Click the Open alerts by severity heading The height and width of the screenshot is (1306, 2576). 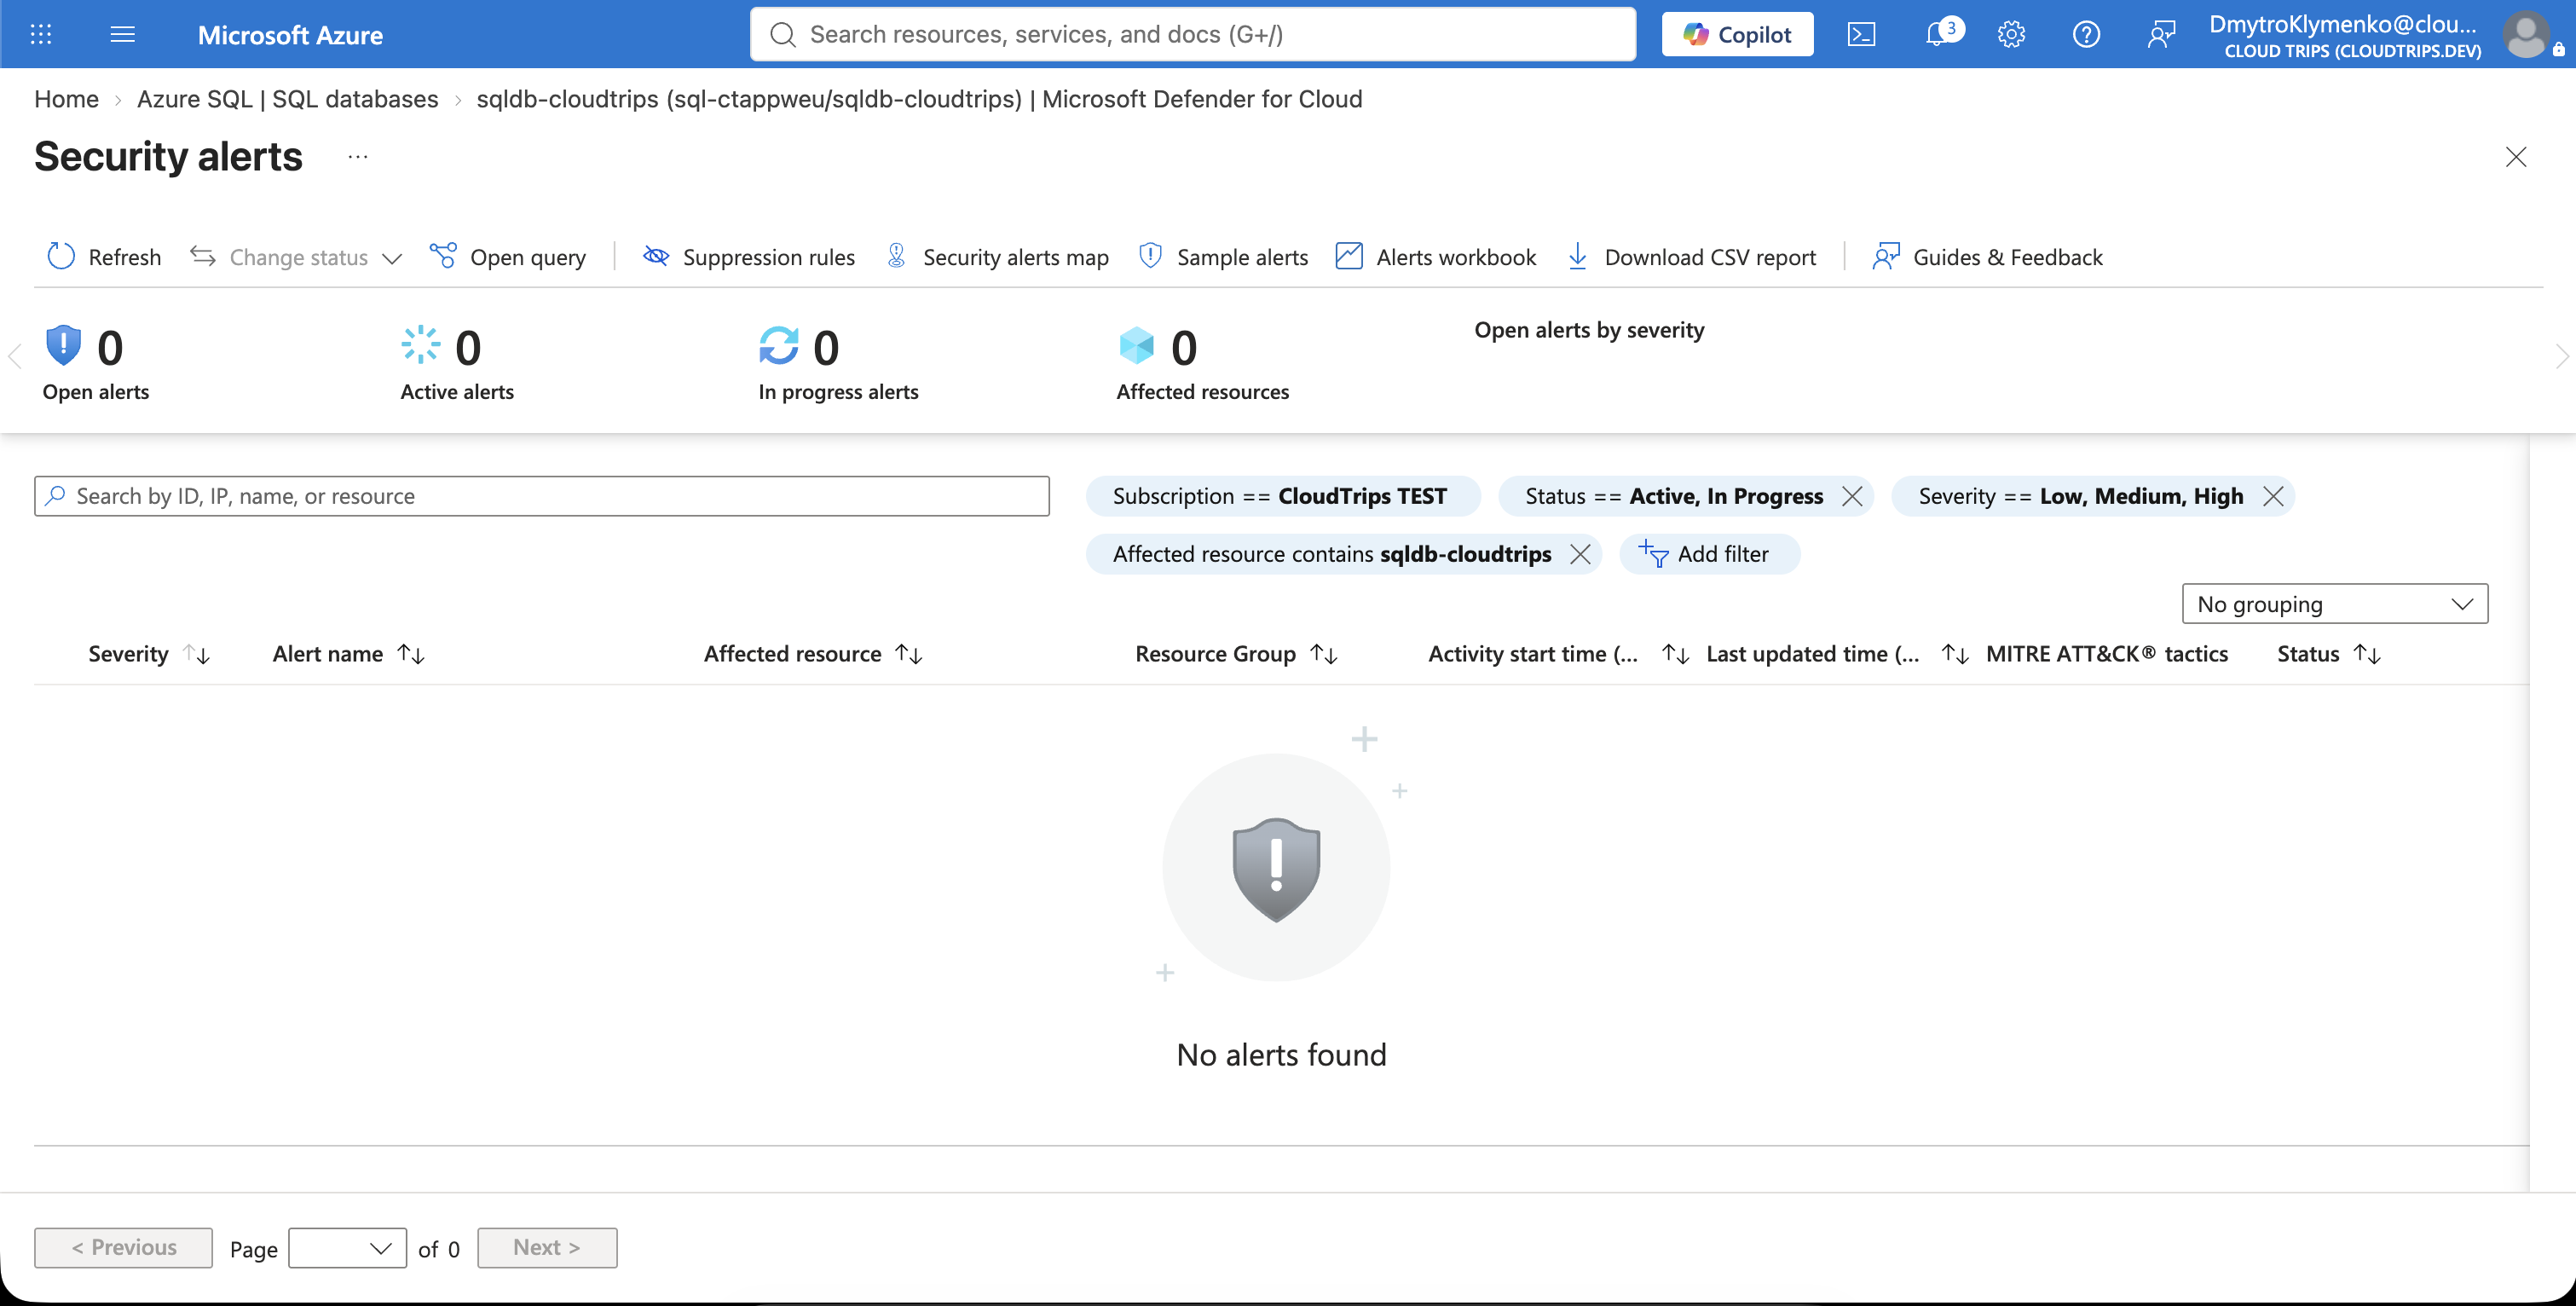click(x=1589, y=330)
